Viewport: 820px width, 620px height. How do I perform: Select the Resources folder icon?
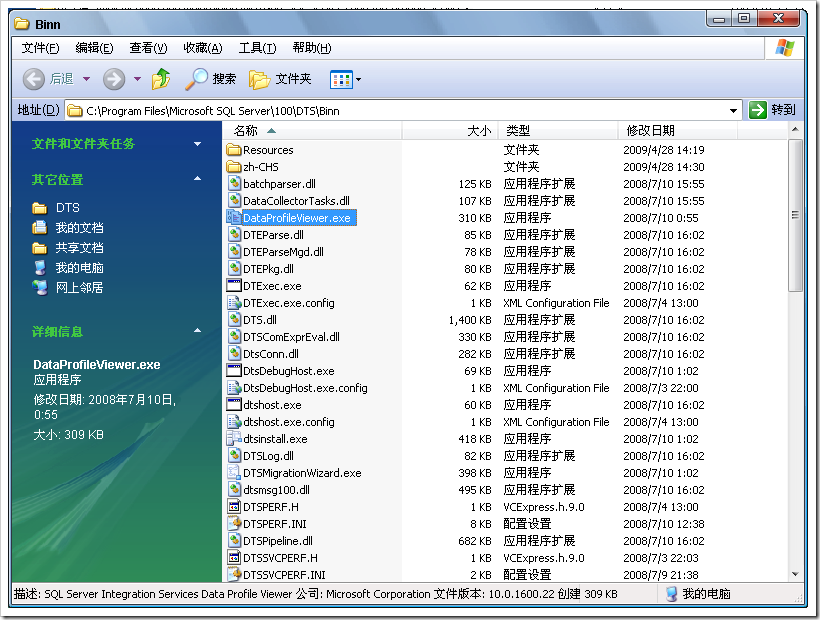(234, 150)
